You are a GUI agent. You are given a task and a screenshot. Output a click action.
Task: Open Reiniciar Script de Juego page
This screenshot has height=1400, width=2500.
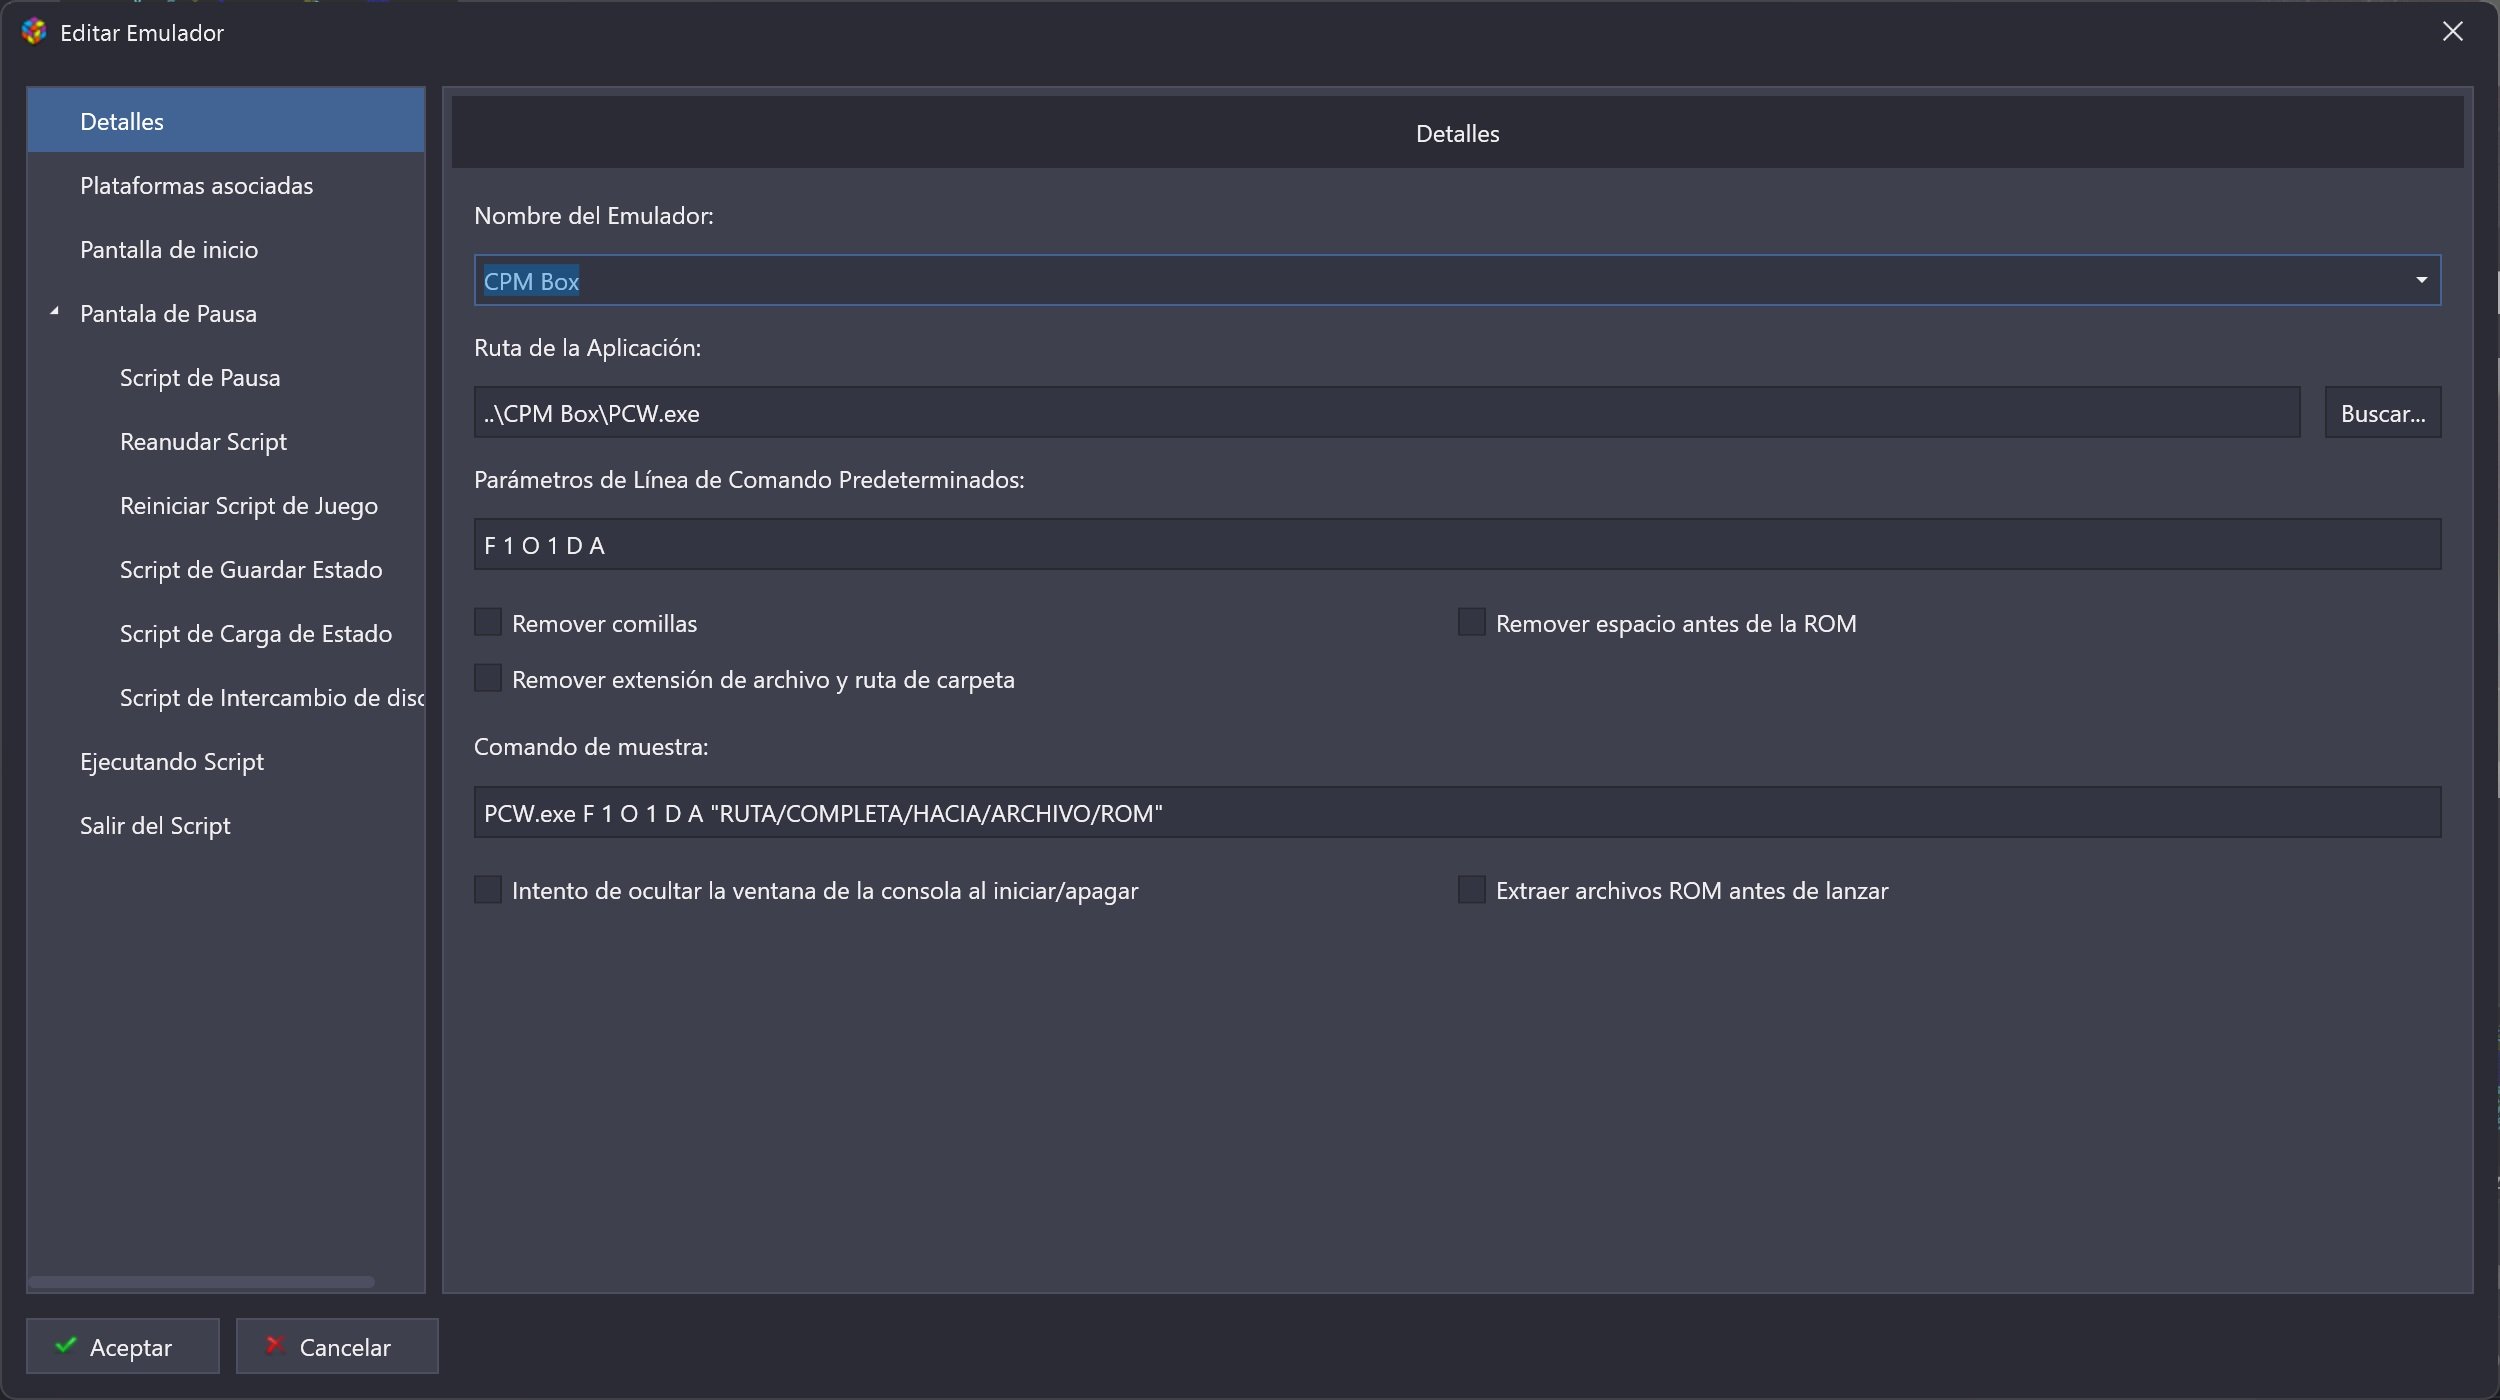[249, 505]
